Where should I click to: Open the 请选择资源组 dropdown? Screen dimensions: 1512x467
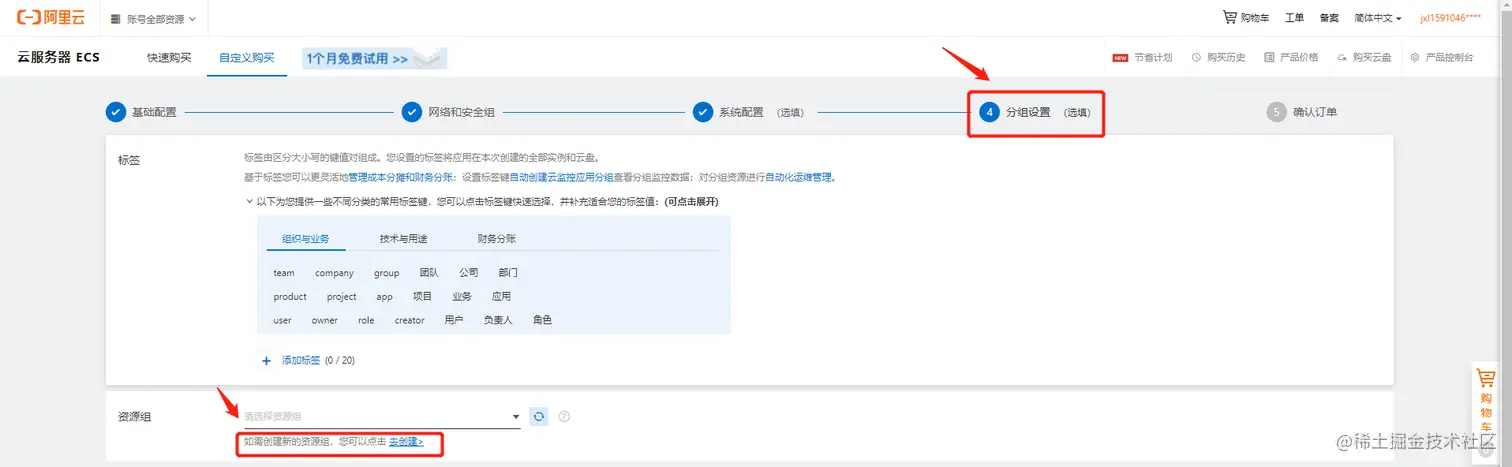[x=382, y=416]
